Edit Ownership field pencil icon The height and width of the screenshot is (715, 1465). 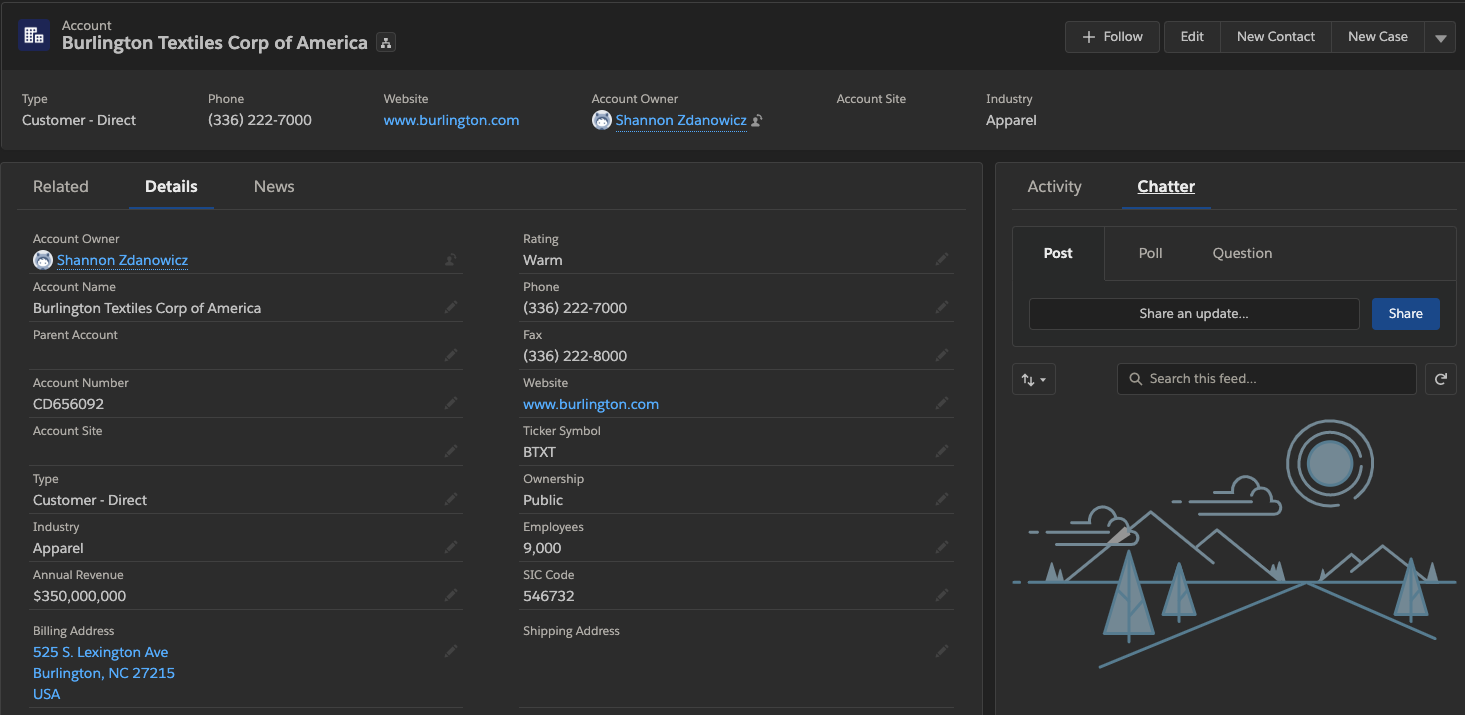click(x=942, y=499)
